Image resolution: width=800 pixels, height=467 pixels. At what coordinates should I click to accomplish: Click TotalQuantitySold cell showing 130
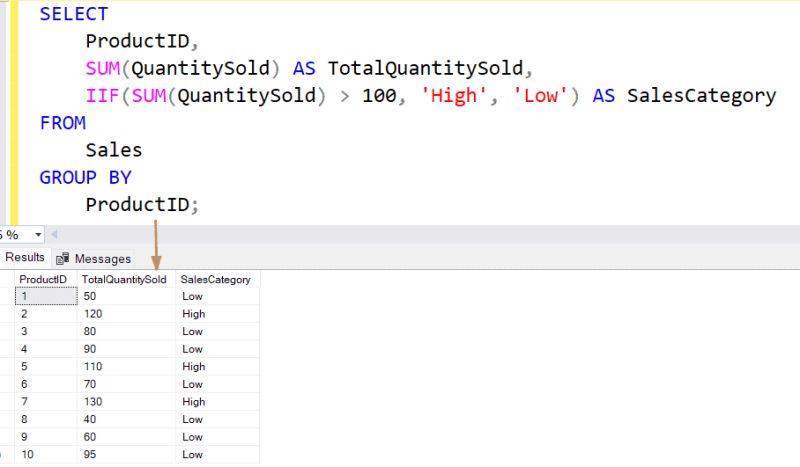point(126,402)
